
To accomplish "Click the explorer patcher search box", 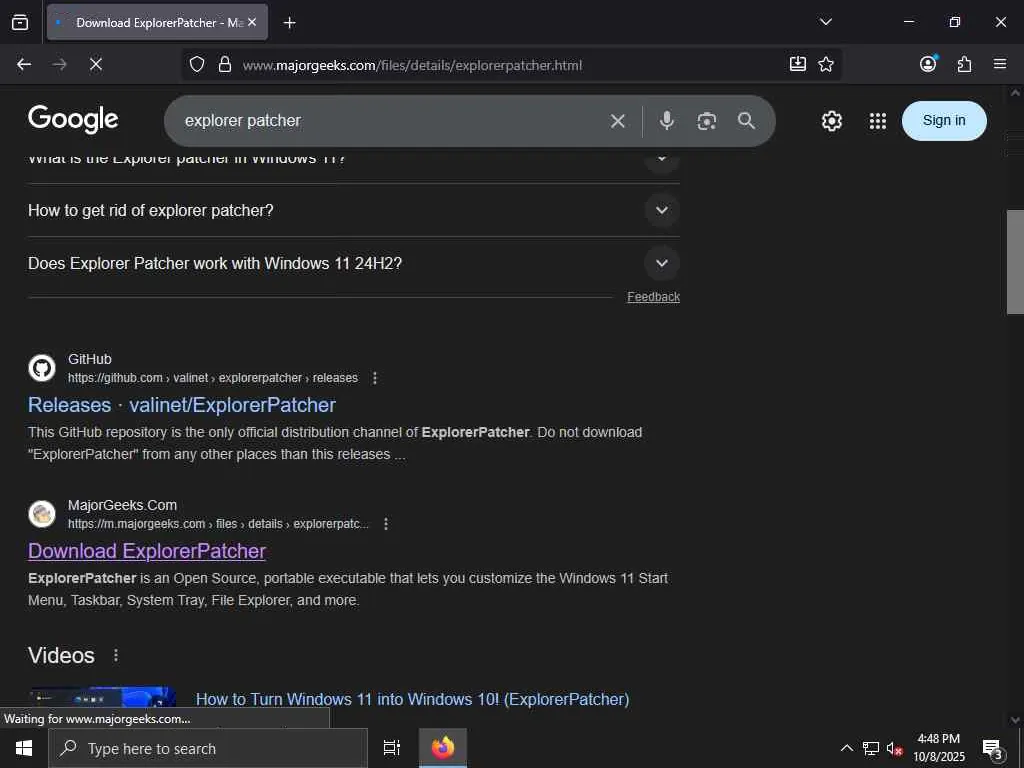I will (392, 121).
